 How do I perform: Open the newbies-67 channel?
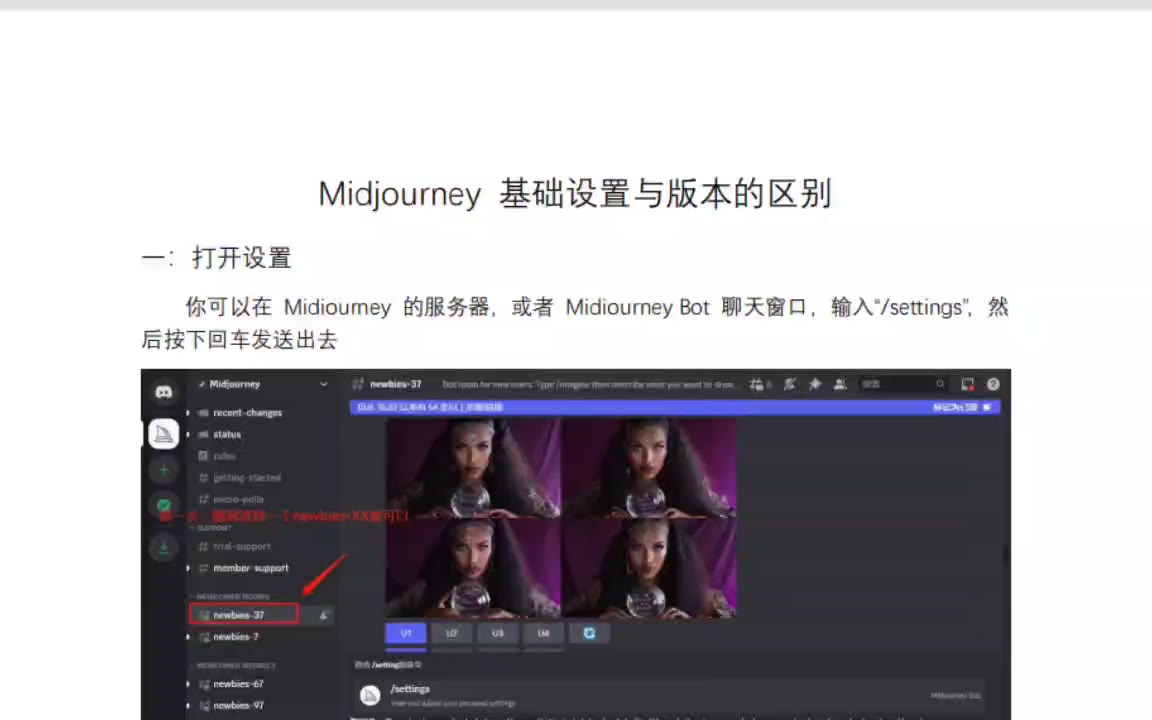coord(238,684)
